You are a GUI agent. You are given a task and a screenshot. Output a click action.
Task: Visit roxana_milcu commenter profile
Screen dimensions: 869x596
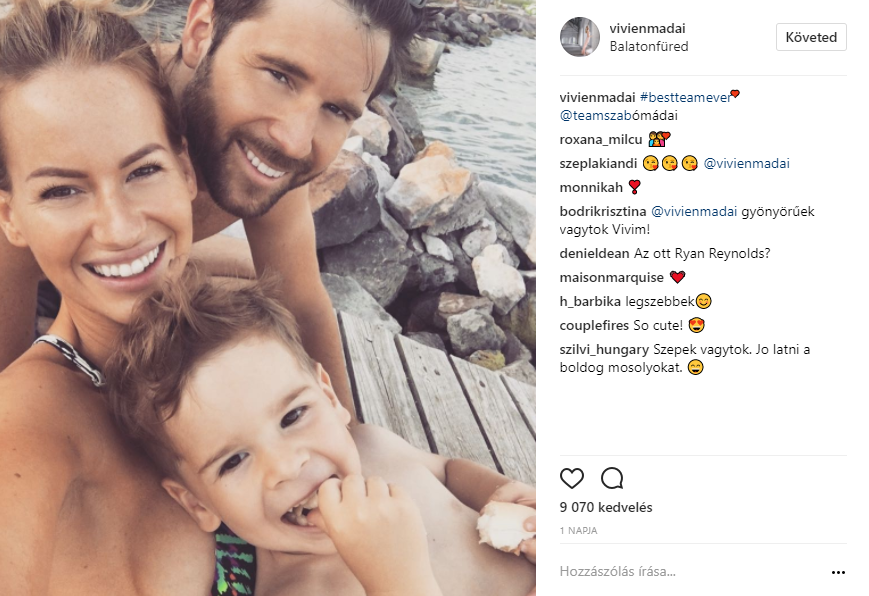(601, 139)
